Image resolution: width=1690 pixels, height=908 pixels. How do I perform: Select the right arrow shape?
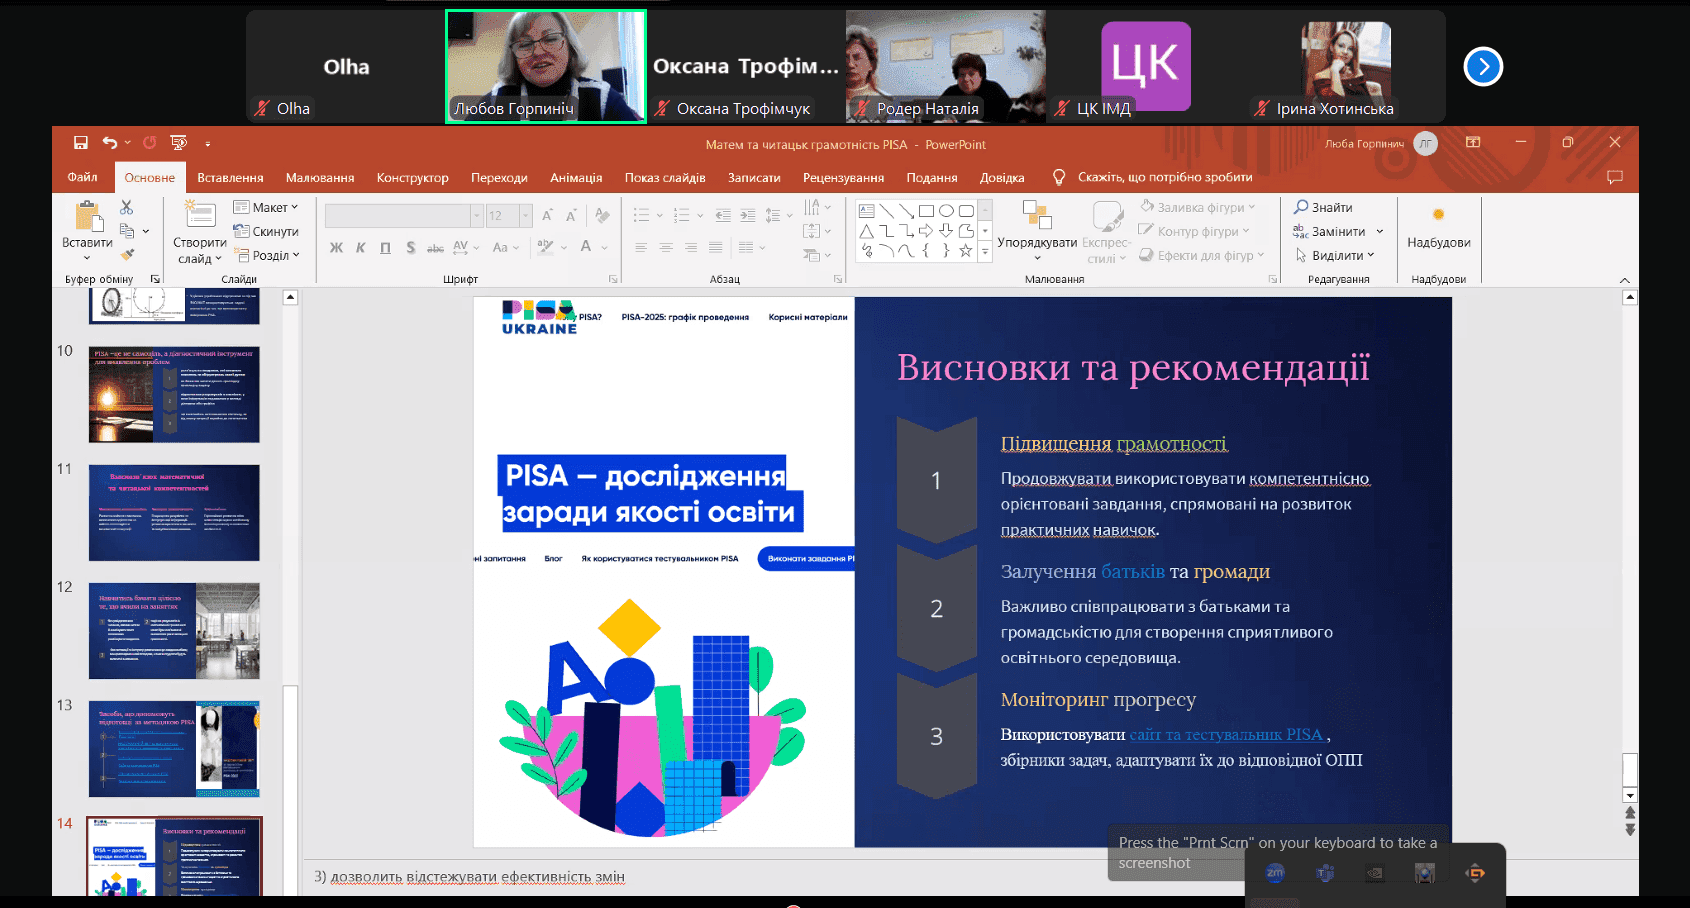point(926,231)
